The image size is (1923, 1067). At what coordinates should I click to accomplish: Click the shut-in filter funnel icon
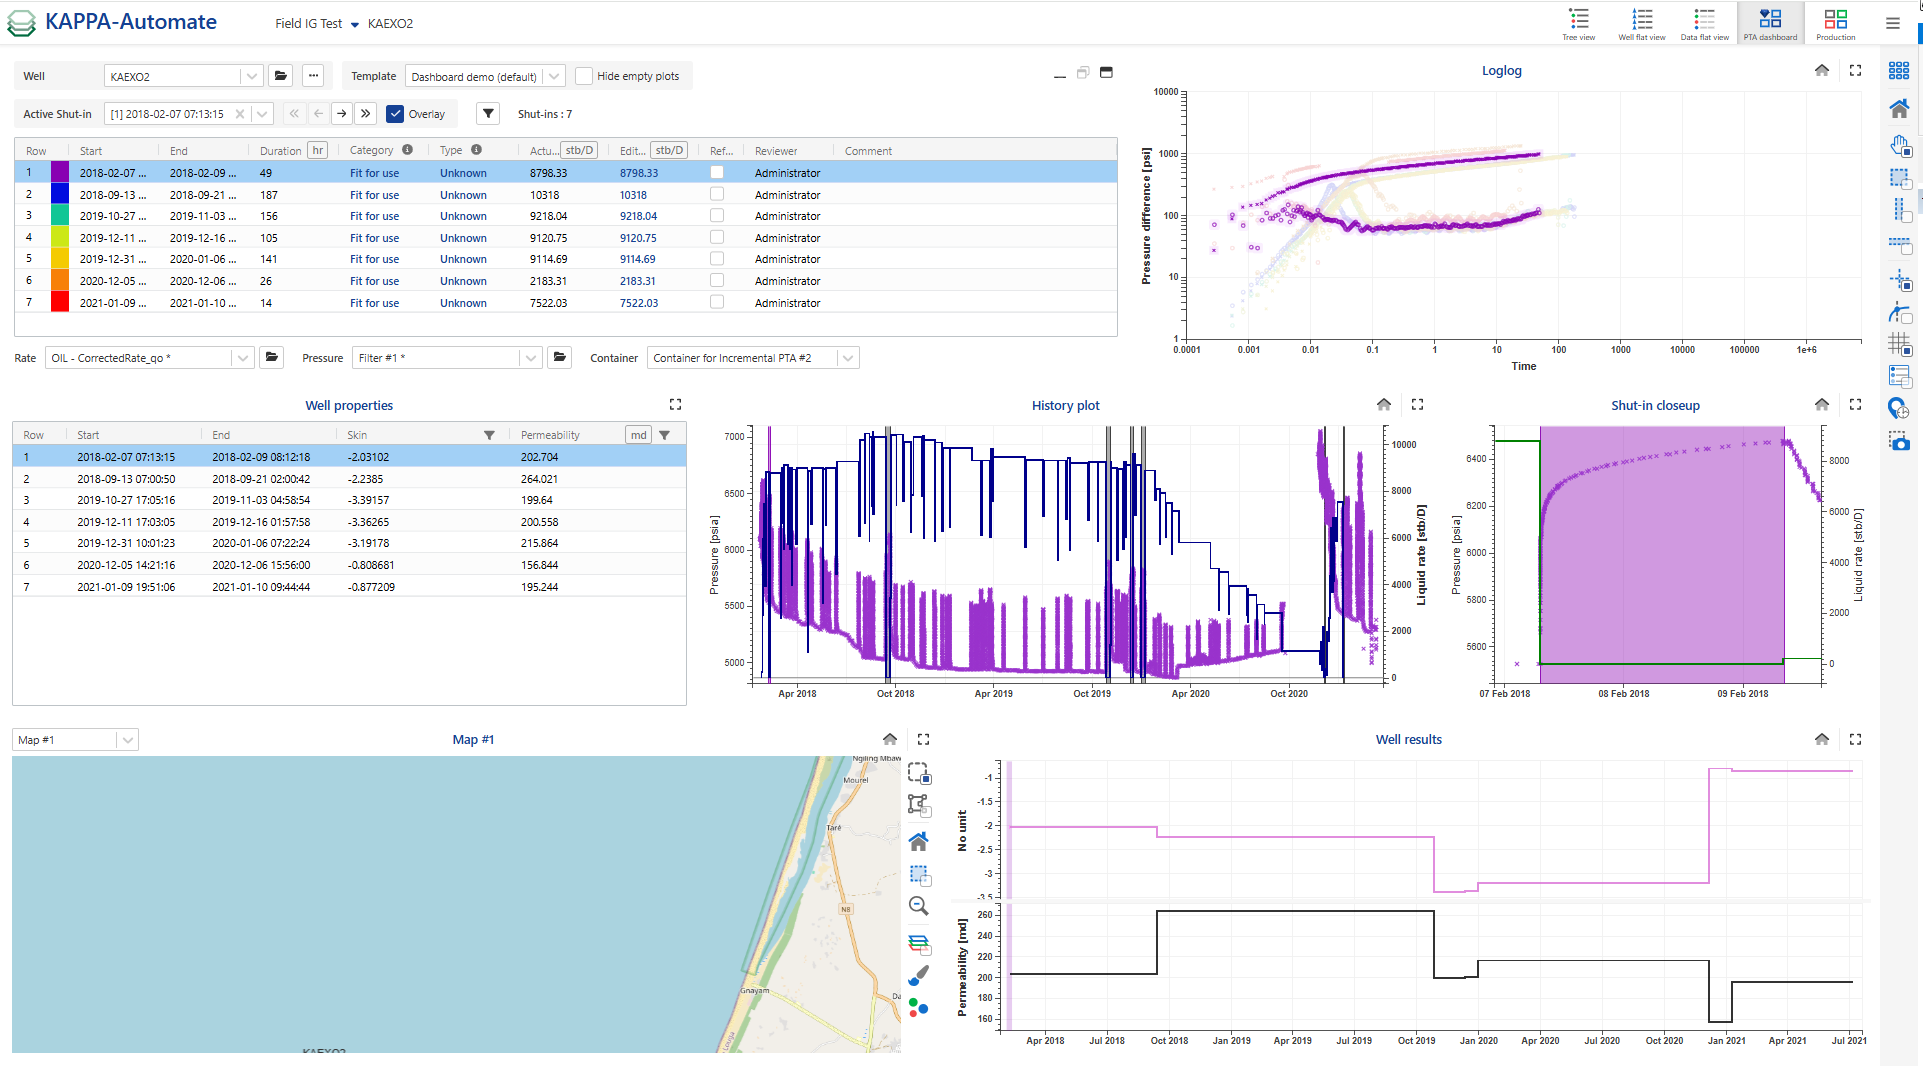(488, 114)
